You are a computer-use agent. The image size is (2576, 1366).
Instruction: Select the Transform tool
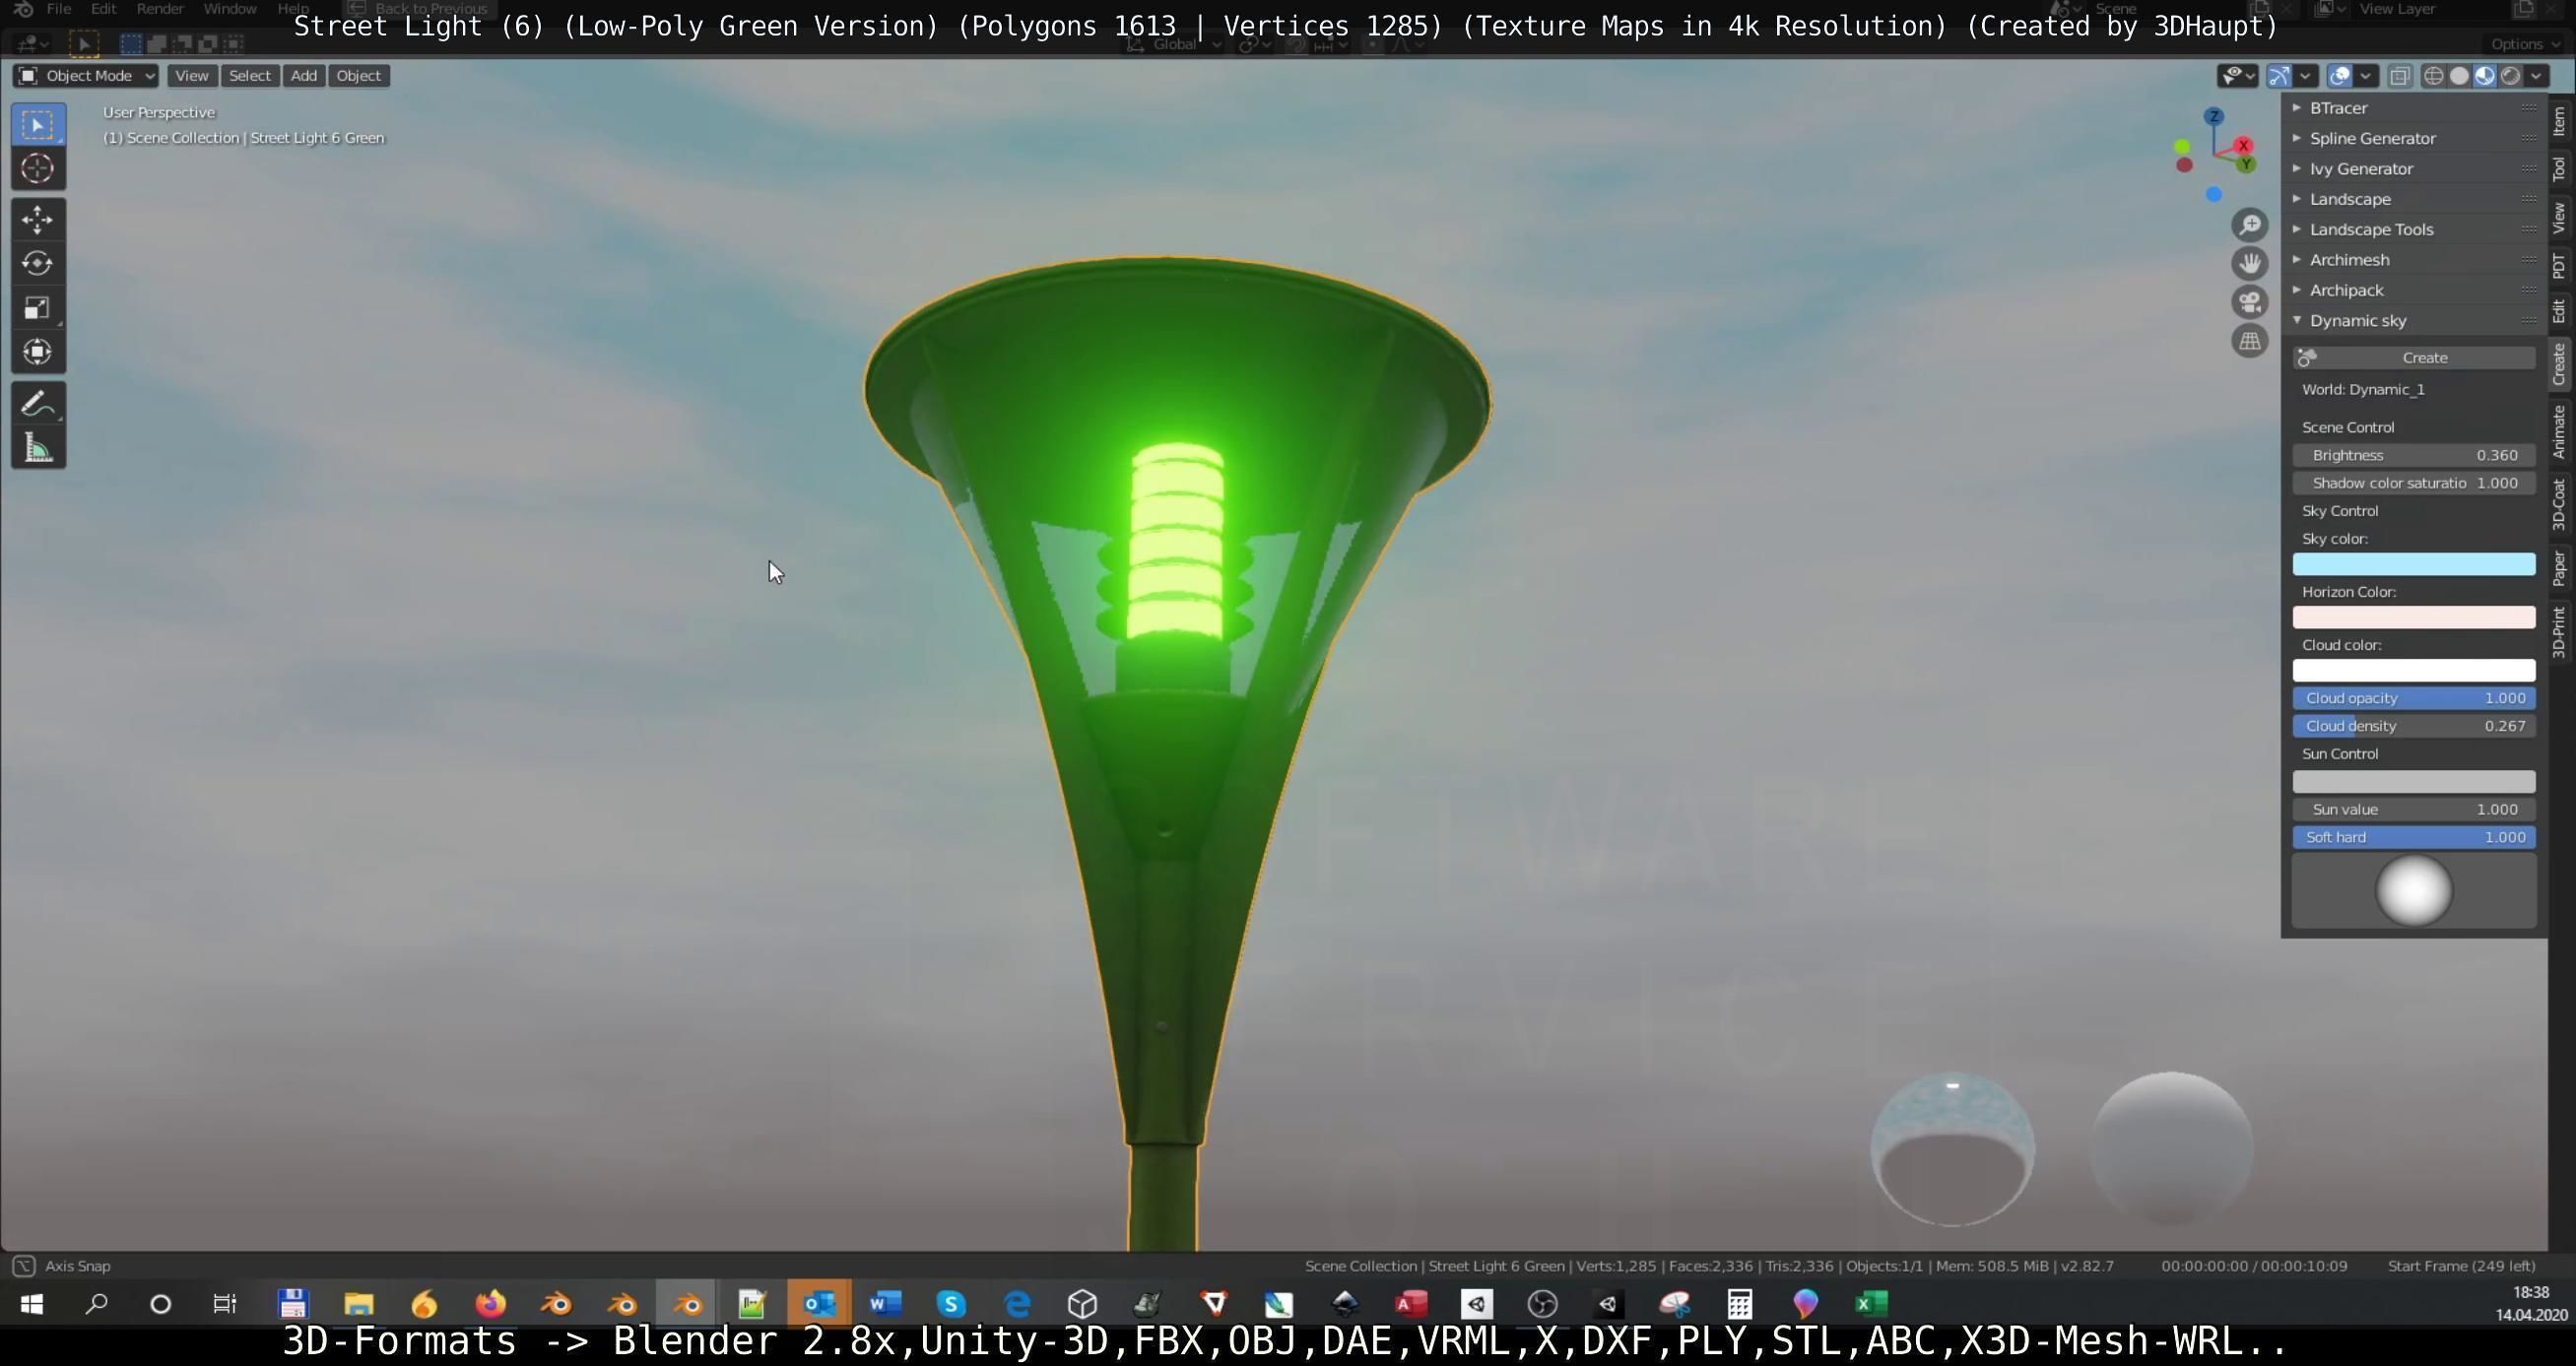pyautogui.click(x=38, y=352)
